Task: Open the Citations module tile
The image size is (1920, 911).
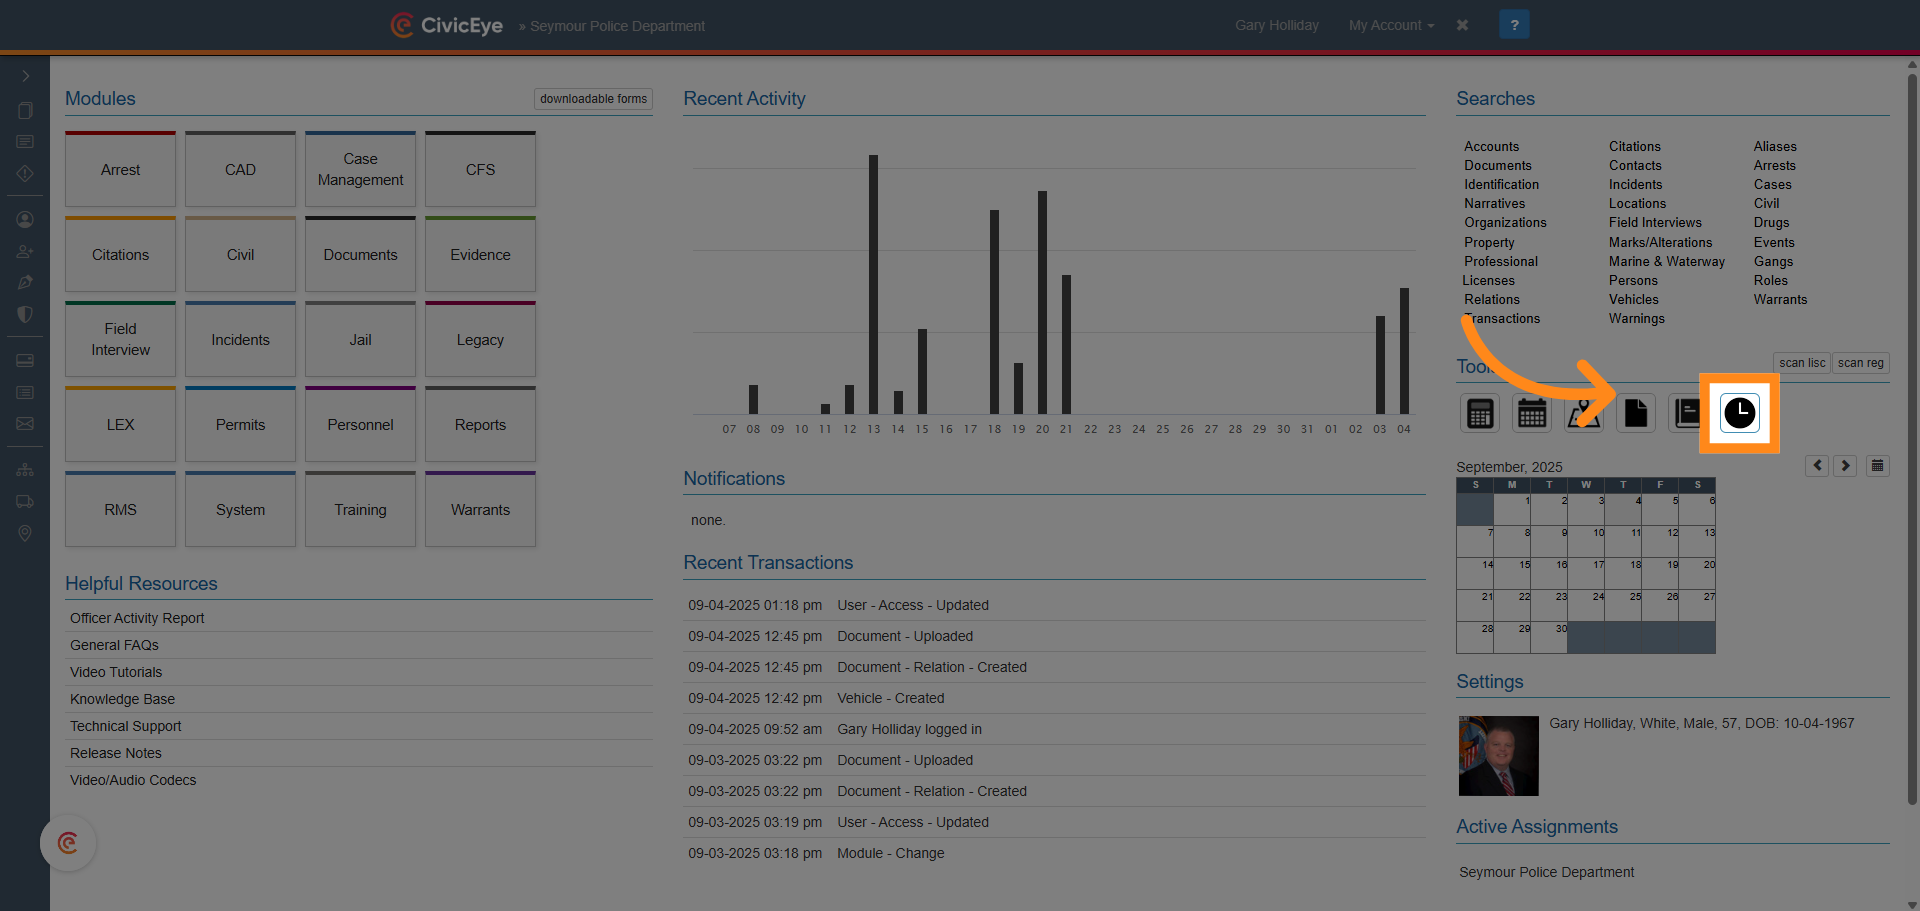Action: [x=120, y=254]
